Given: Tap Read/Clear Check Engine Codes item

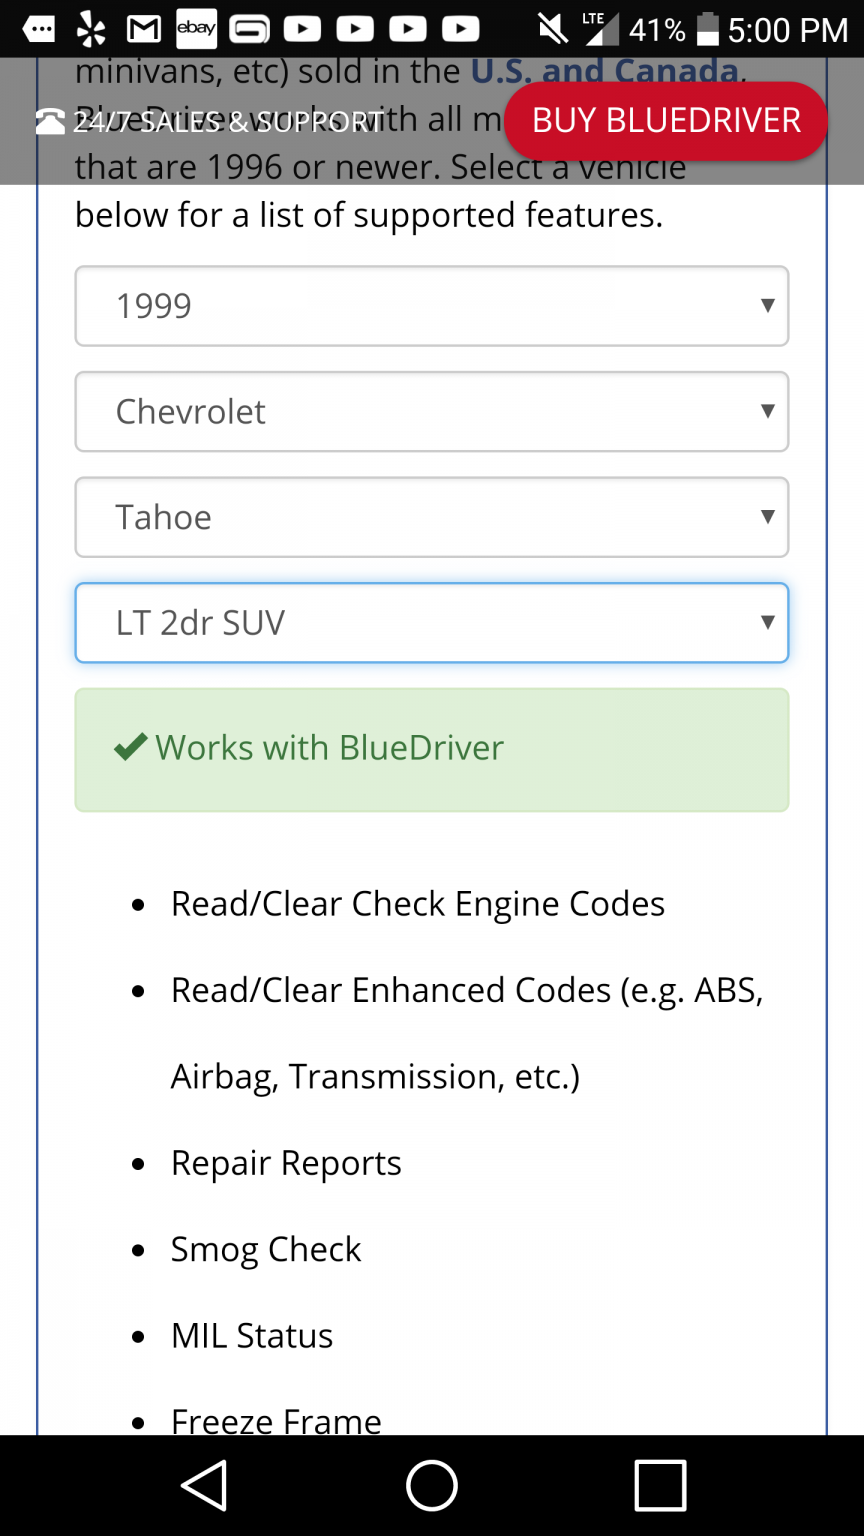Looking at the screenshot, I should tap(418, 904).
